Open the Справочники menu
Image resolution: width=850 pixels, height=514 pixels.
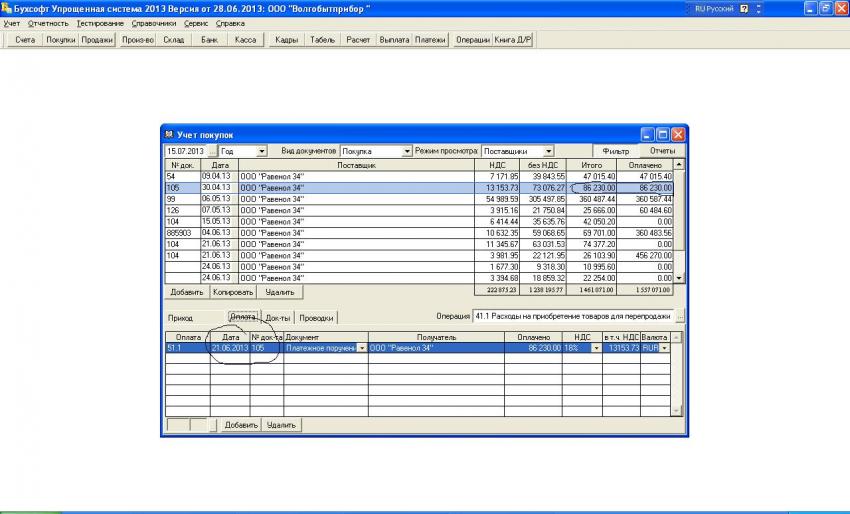pyautogui.click(x=154, y=23)
